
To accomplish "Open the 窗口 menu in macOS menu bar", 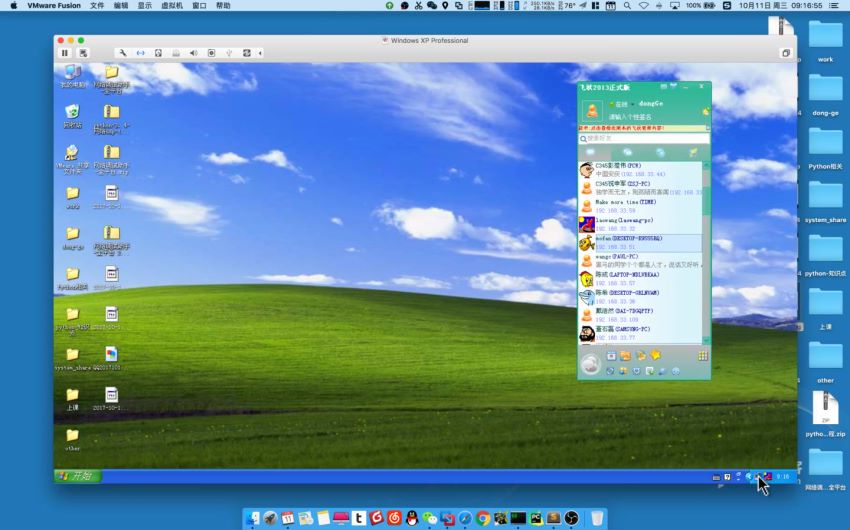I will click(199, 5).
